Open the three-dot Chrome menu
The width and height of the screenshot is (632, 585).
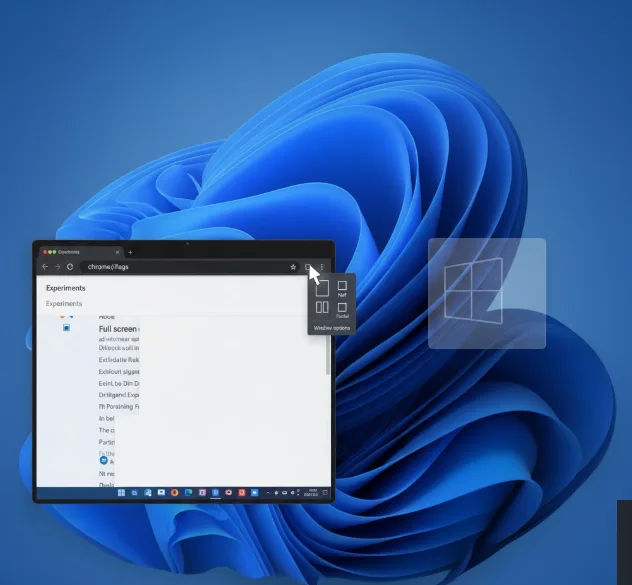click(x=322, y=267)
